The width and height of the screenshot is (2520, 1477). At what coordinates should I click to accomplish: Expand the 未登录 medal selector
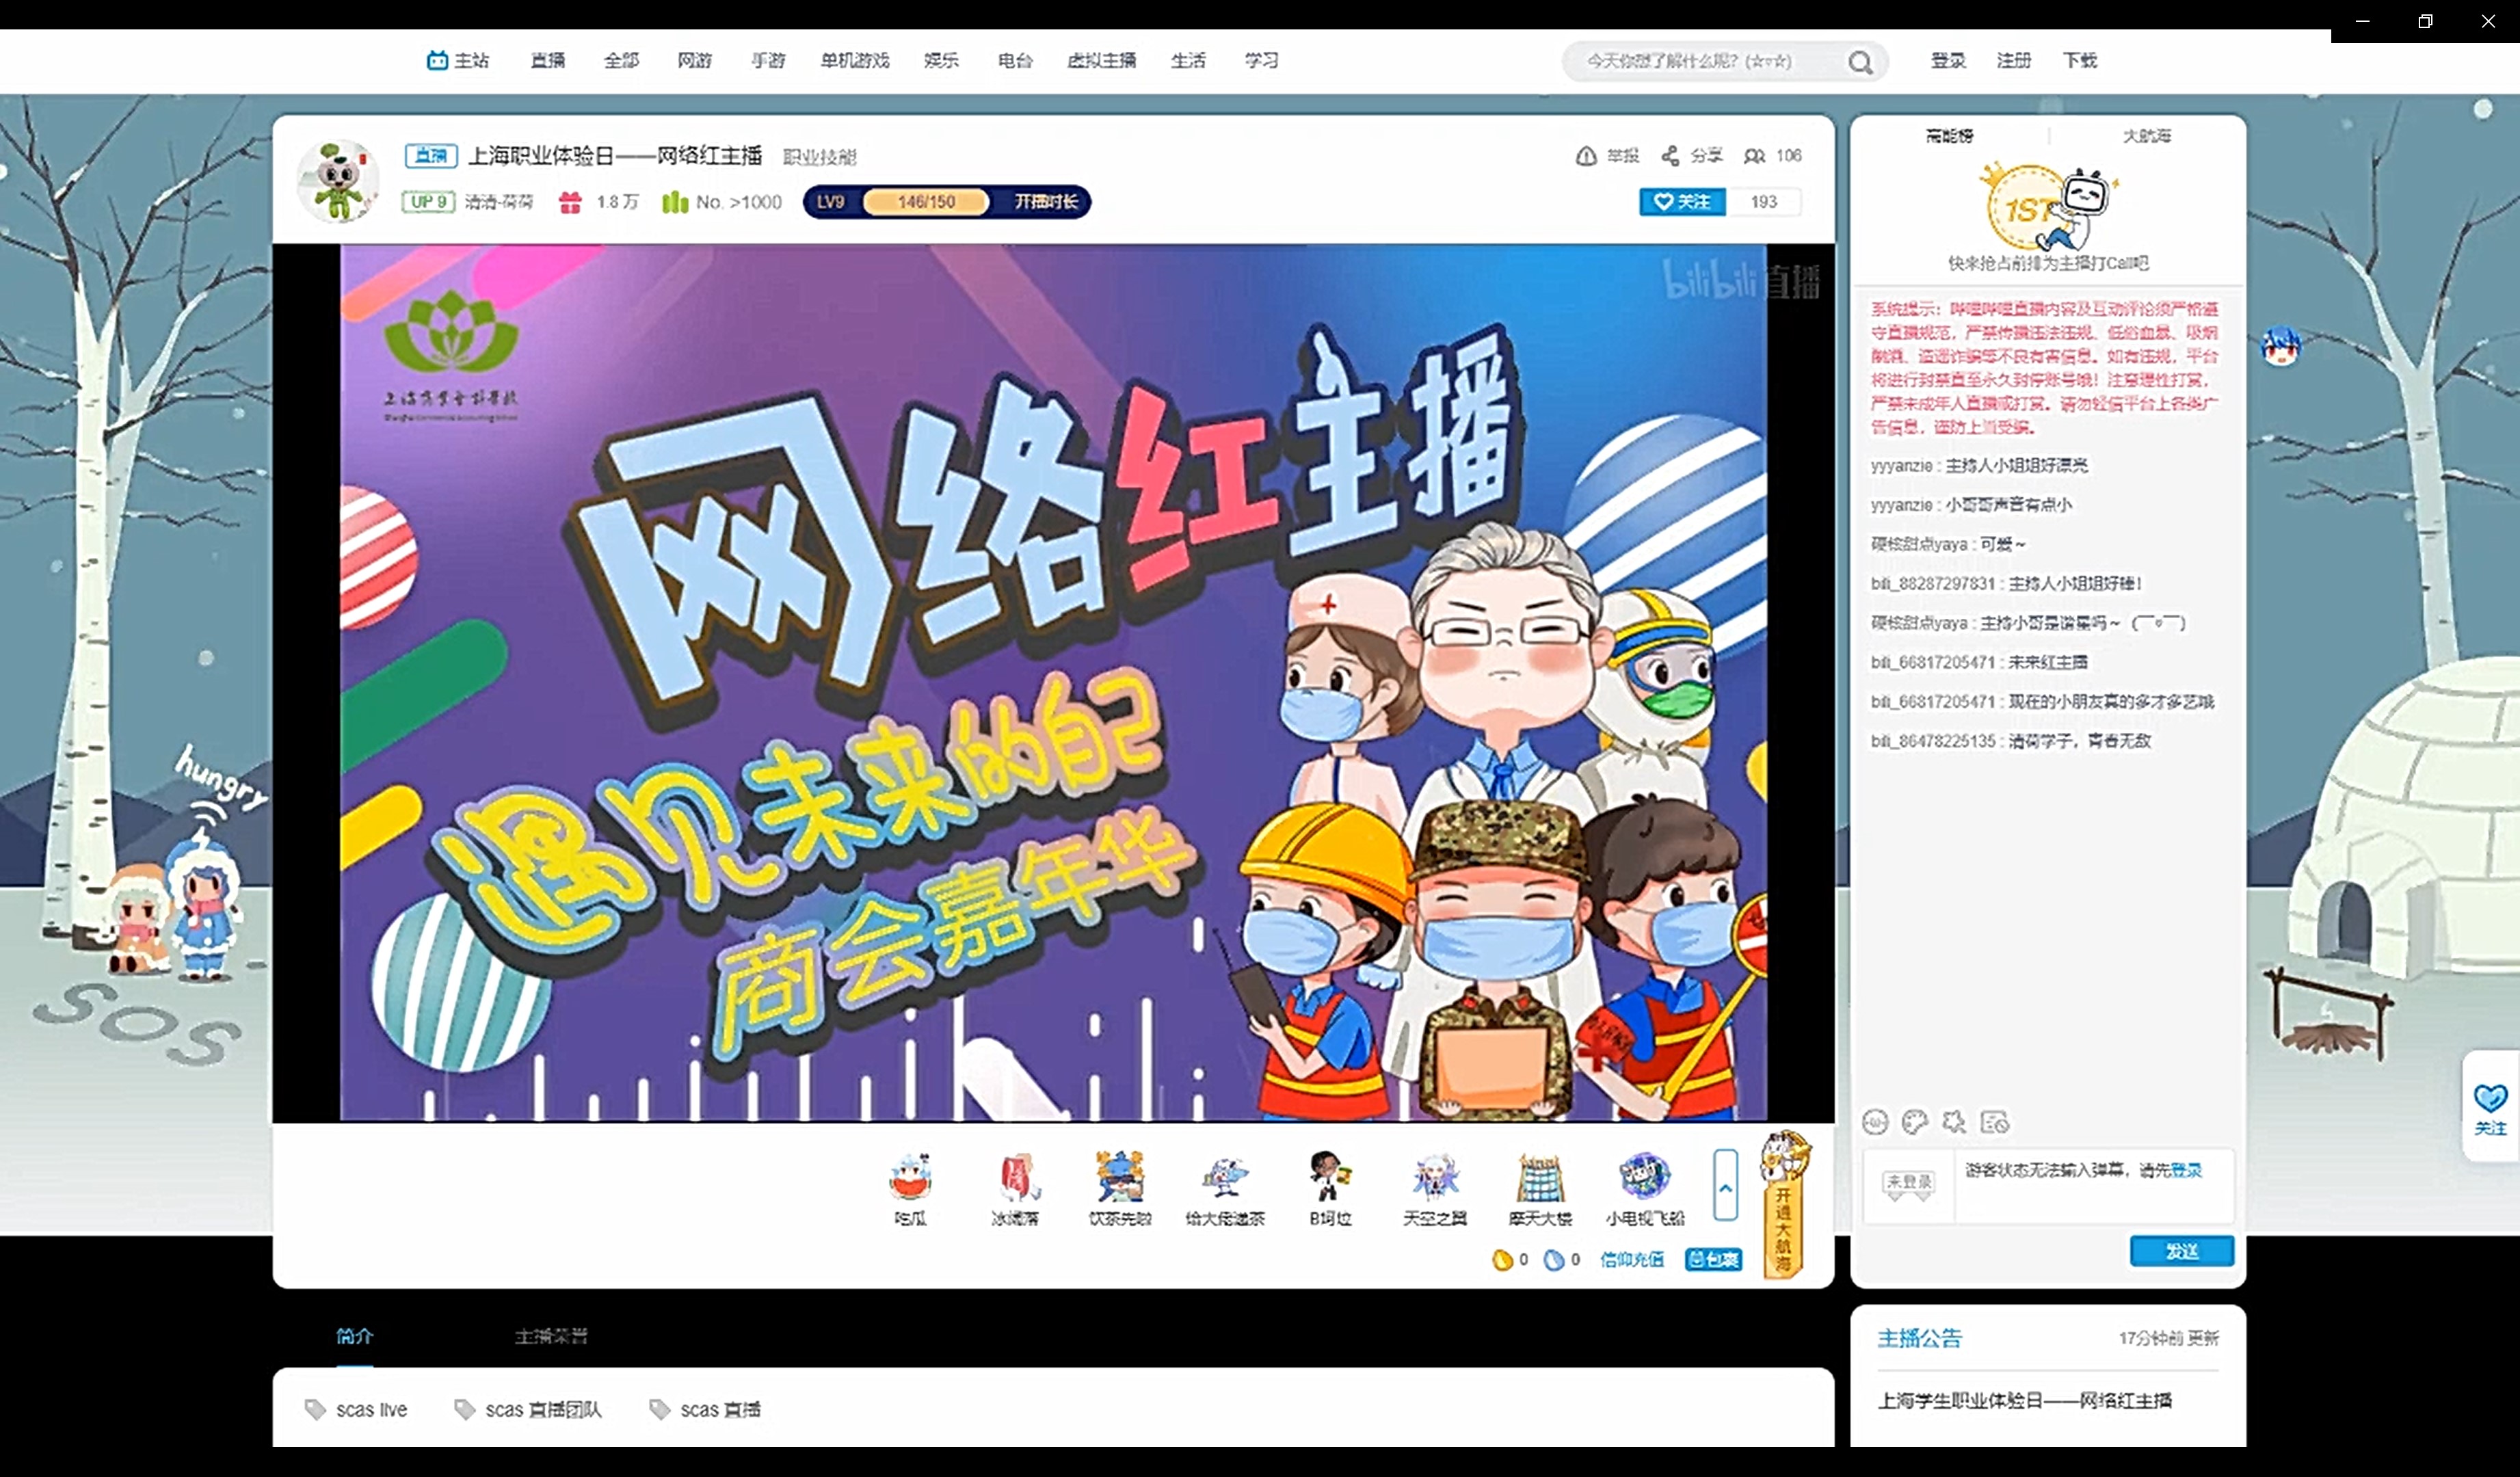point(1908,1184)
